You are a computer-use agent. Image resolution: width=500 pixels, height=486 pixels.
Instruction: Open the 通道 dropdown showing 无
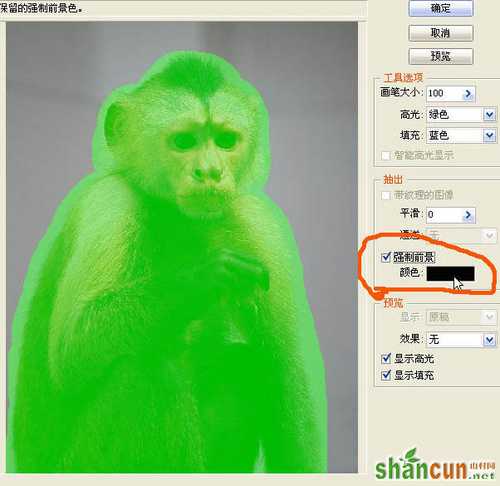click(489, 236)
